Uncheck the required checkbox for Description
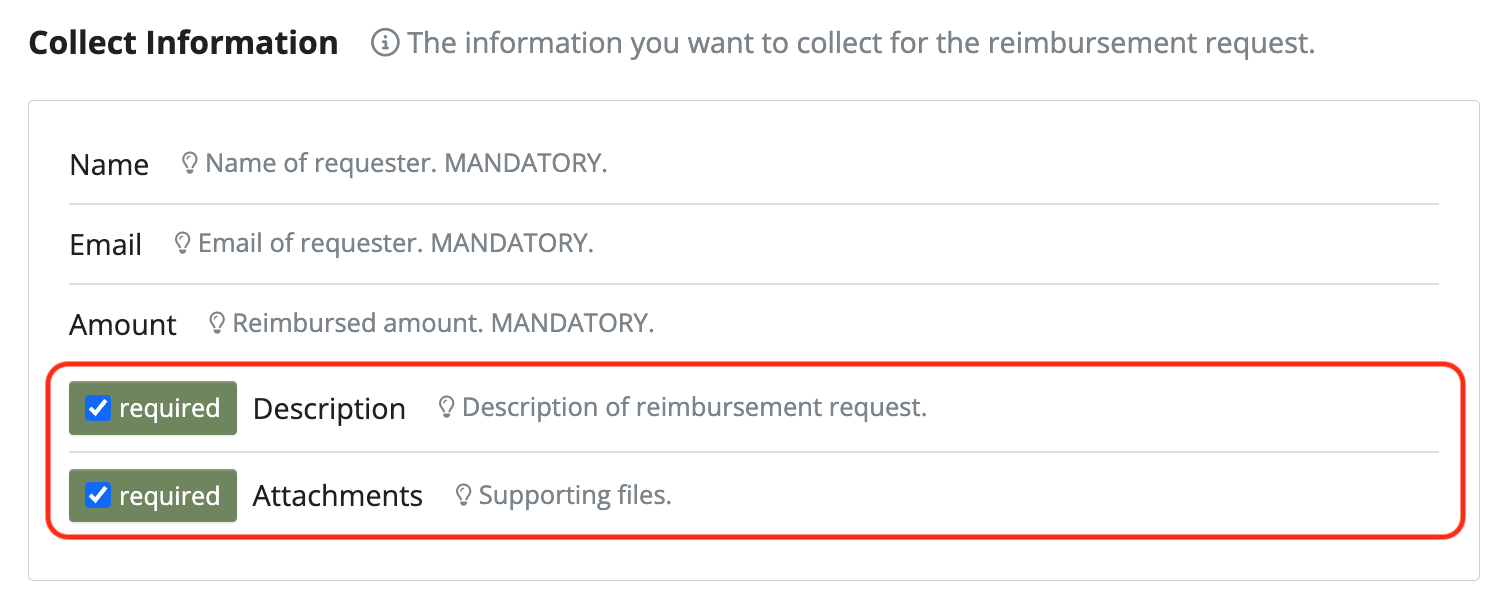The width and height of the screenshot is (1510, 600). coord(98,408)
